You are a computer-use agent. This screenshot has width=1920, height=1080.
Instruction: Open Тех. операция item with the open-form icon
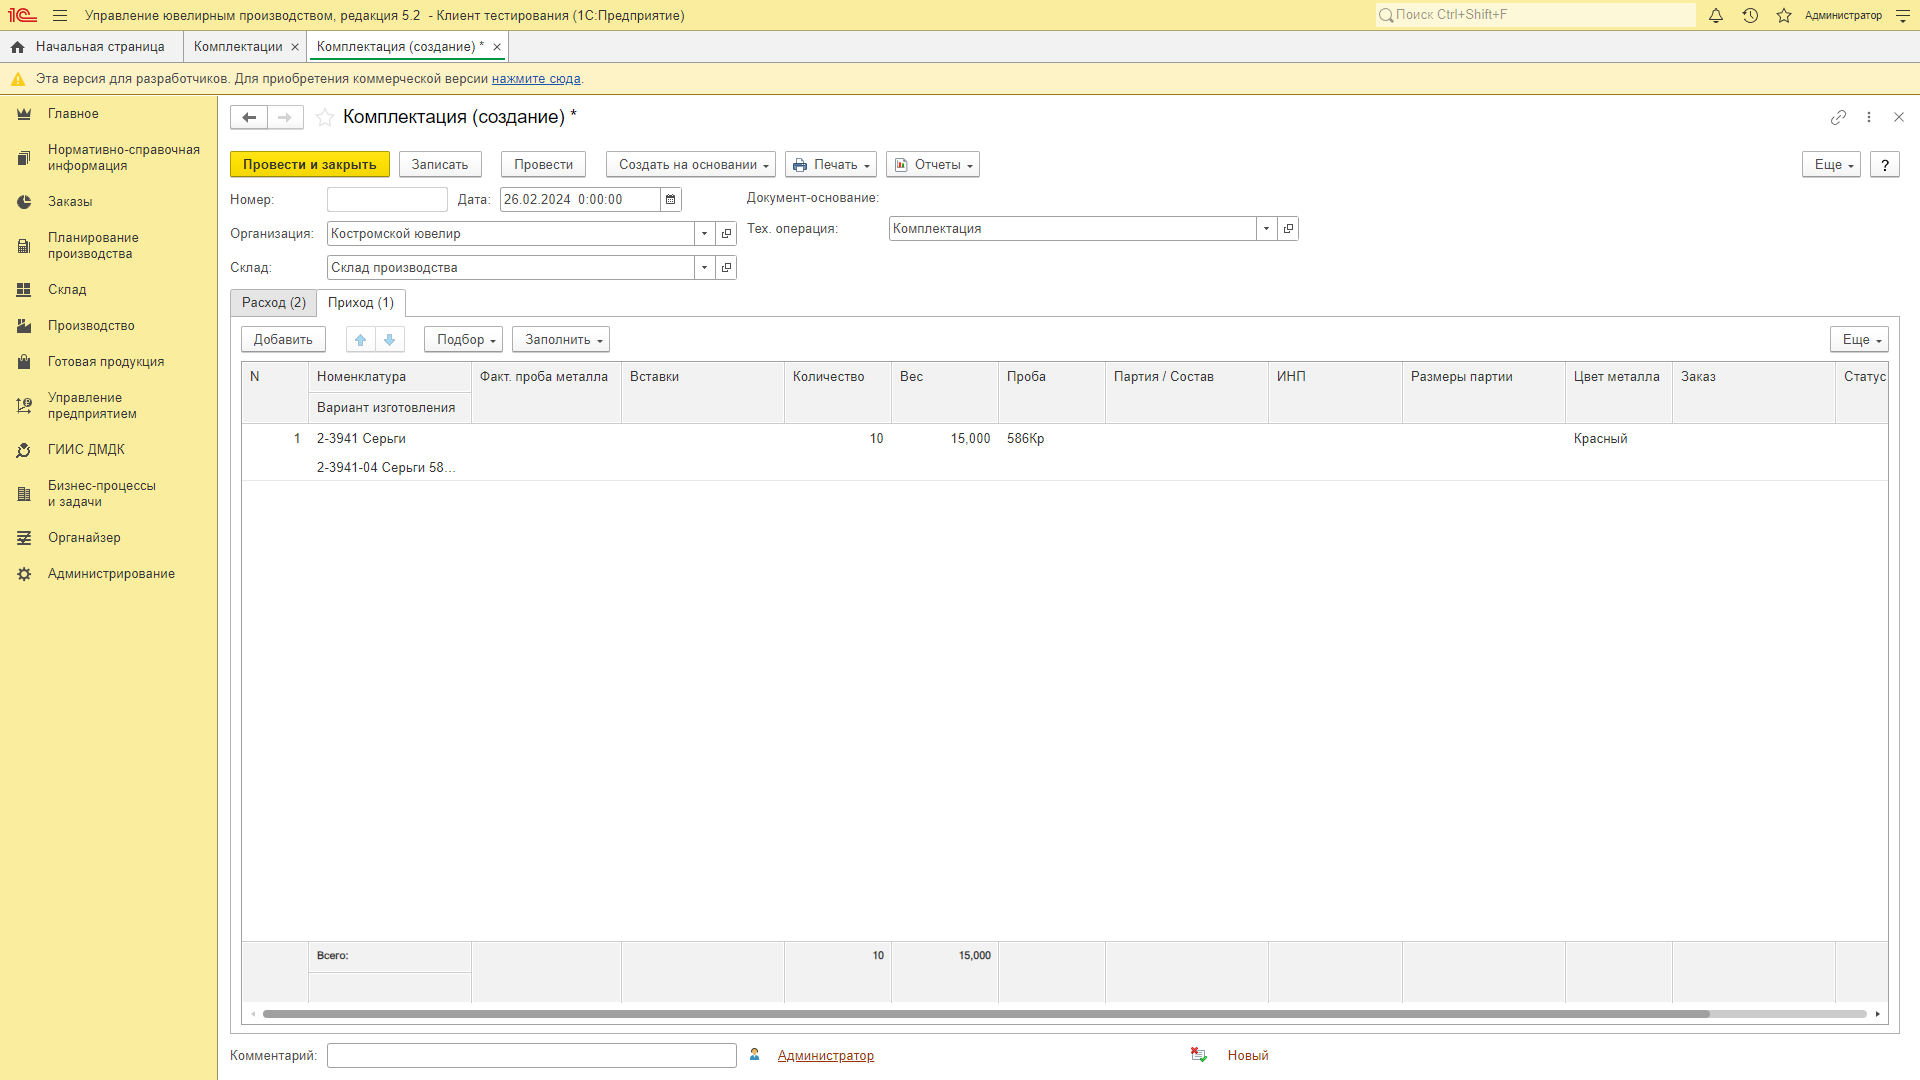(1289, 228)
